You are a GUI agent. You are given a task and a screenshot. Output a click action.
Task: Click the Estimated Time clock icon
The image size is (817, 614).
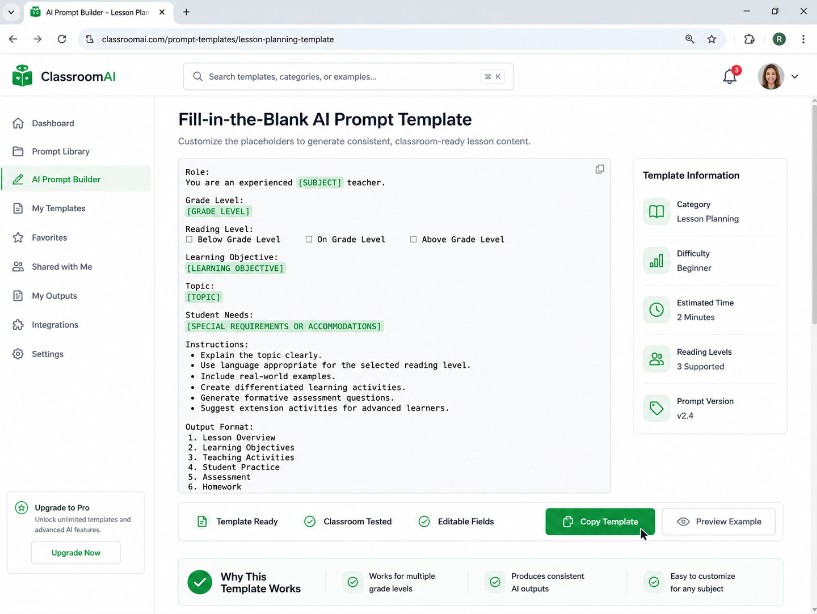pos(656,310)
